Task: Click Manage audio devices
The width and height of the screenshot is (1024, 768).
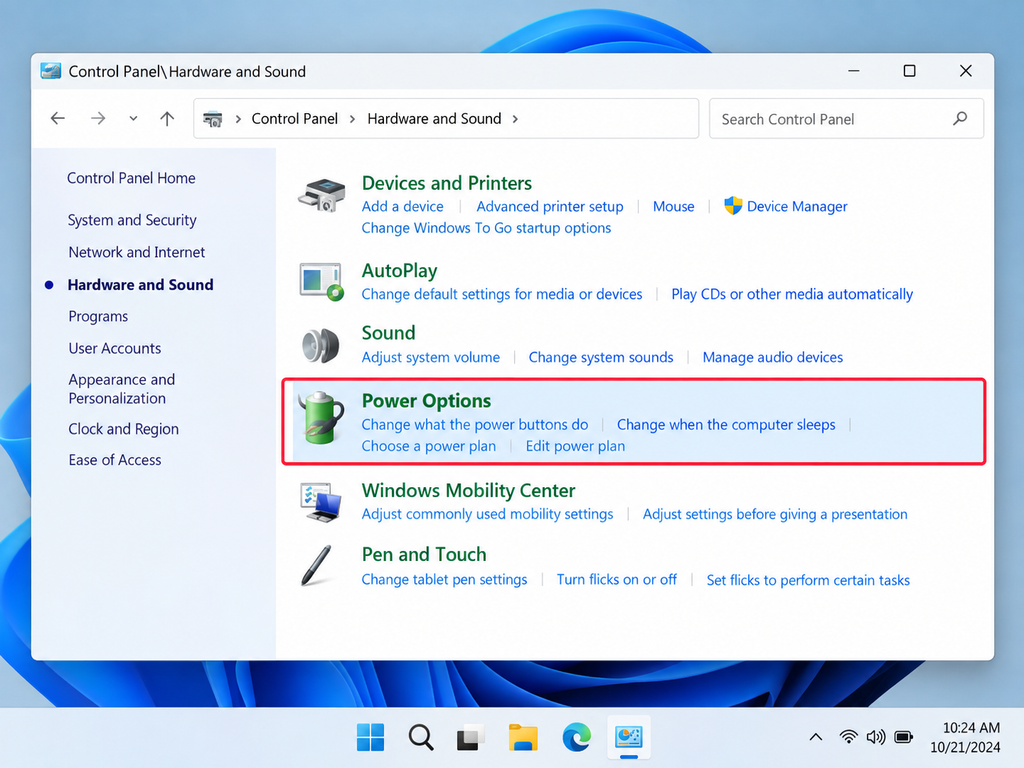Action: [773, 357]
